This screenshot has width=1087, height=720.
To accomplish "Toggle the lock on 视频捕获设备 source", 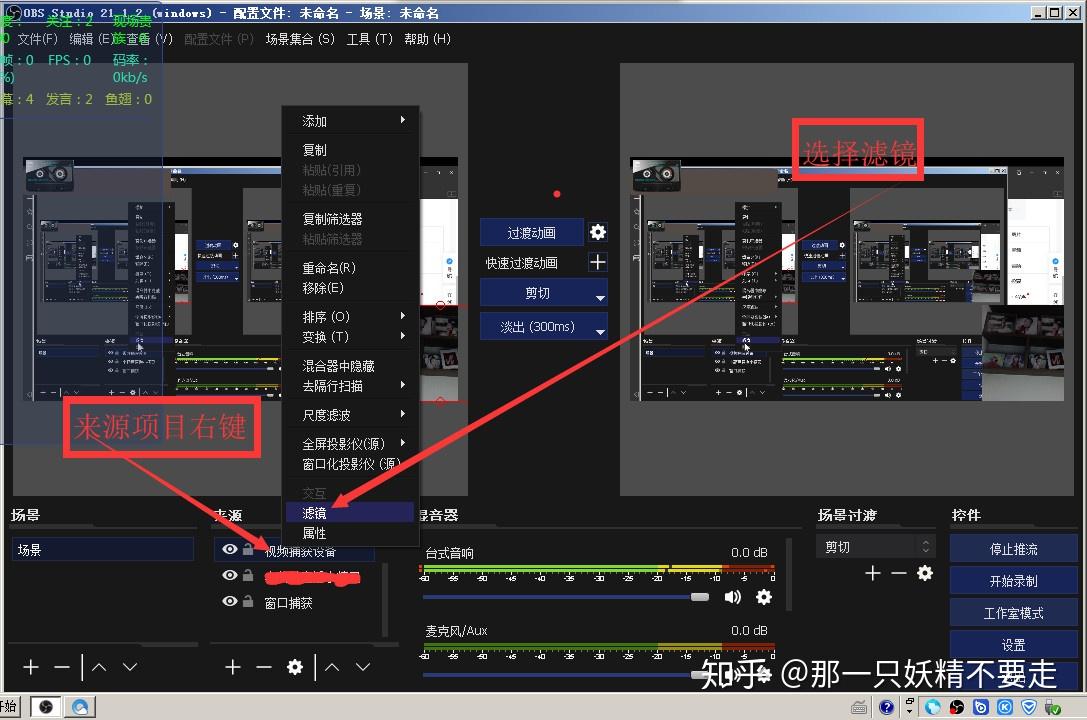I will 248,549.
